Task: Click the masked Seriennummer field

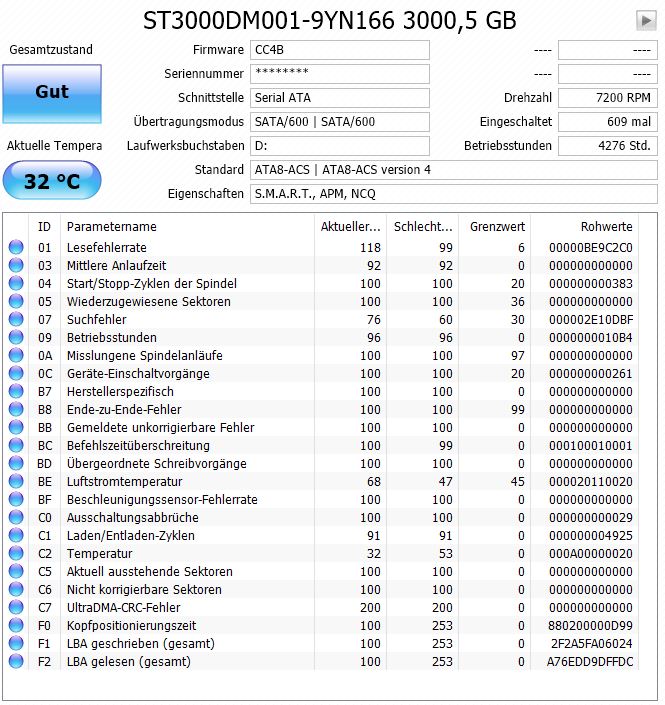Action: [340, 74]
